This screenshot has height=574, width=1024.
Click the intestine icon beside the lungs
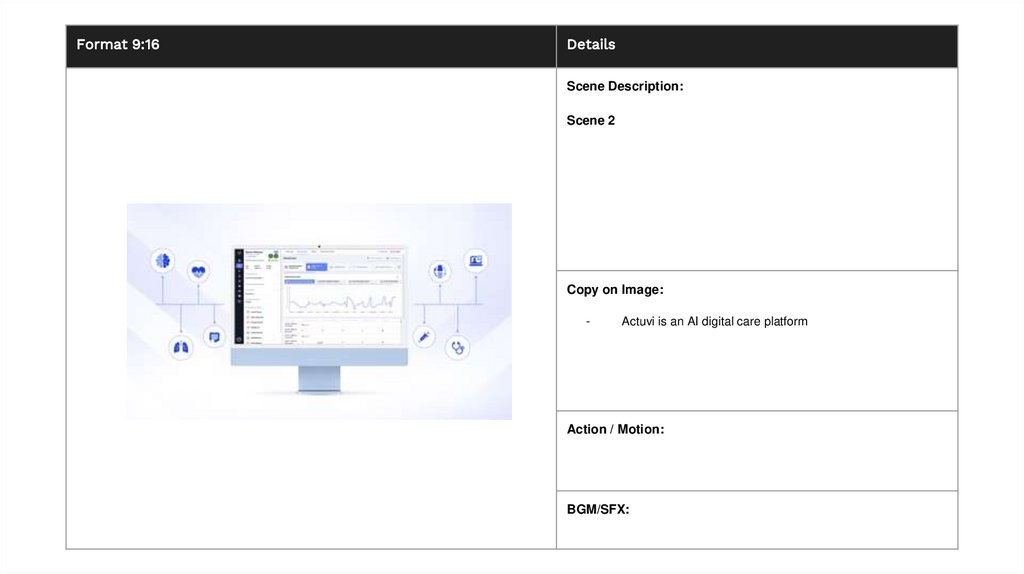point(214,337)
